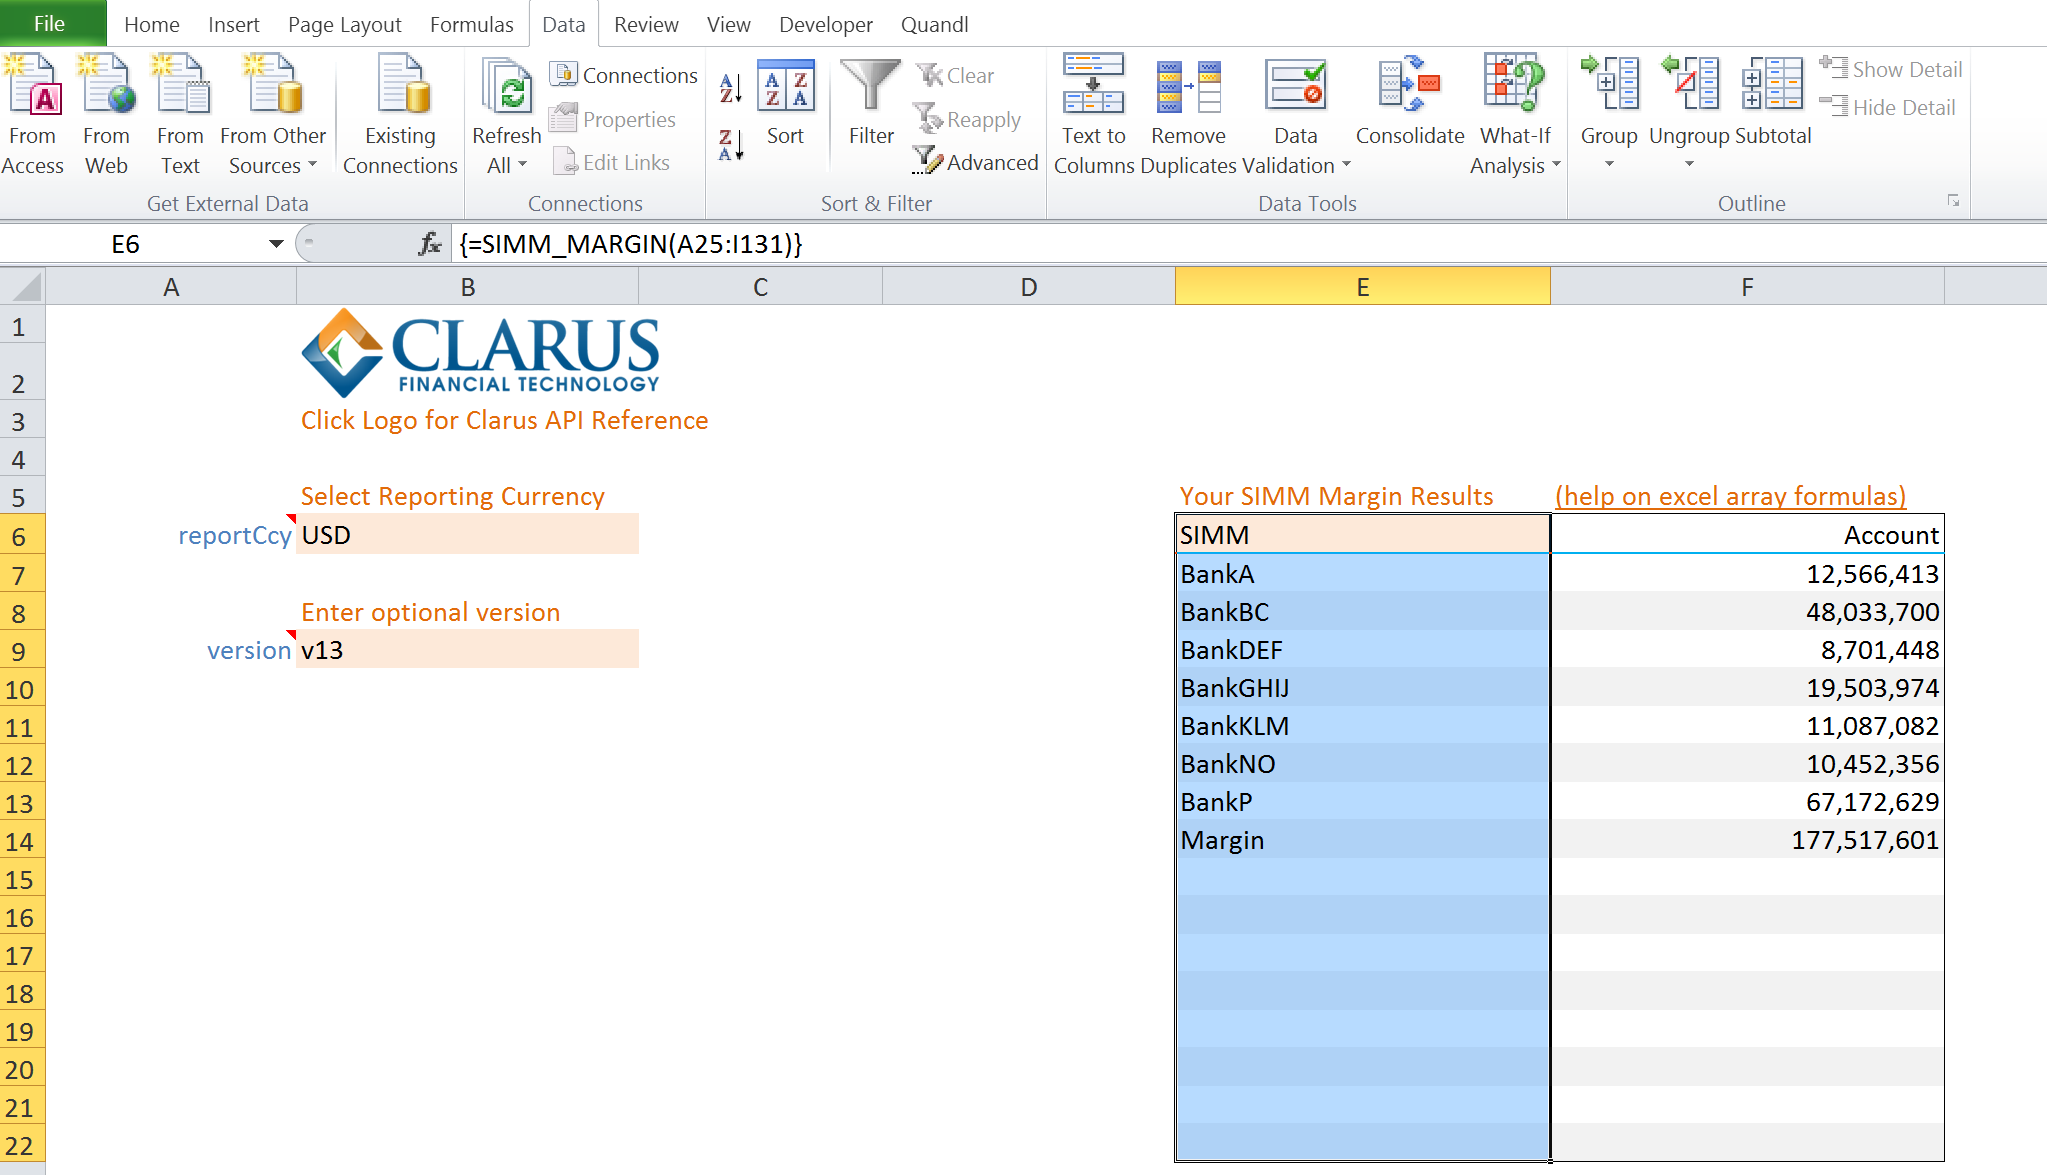Toggle the Filter funnel
This screenshot has height=1175, width=2047.
871,103
